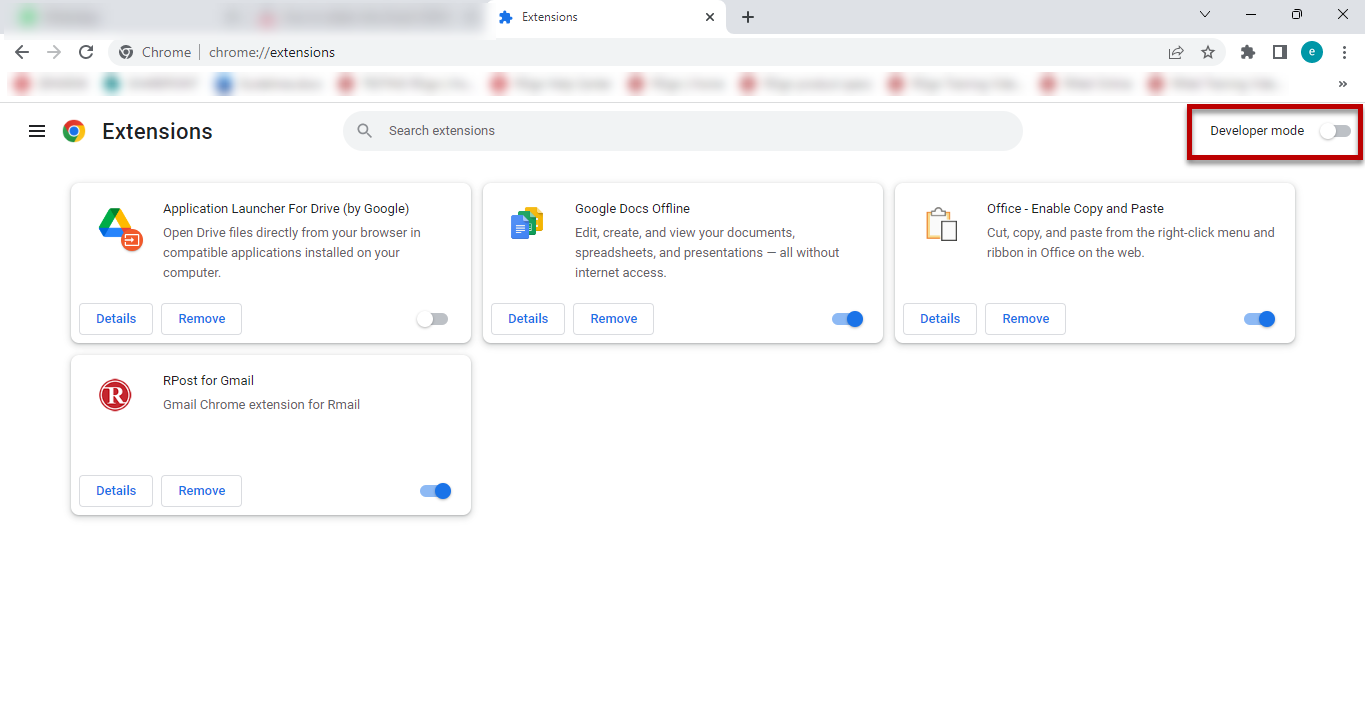Screen dimensions: 1365x715
Task: Click the Google Docs Offline icon
Action: (x=527, y=224)
